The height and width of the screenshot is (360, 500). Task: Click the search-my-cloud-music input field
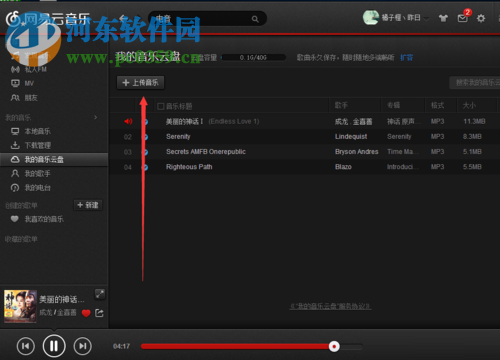point(475,82)
